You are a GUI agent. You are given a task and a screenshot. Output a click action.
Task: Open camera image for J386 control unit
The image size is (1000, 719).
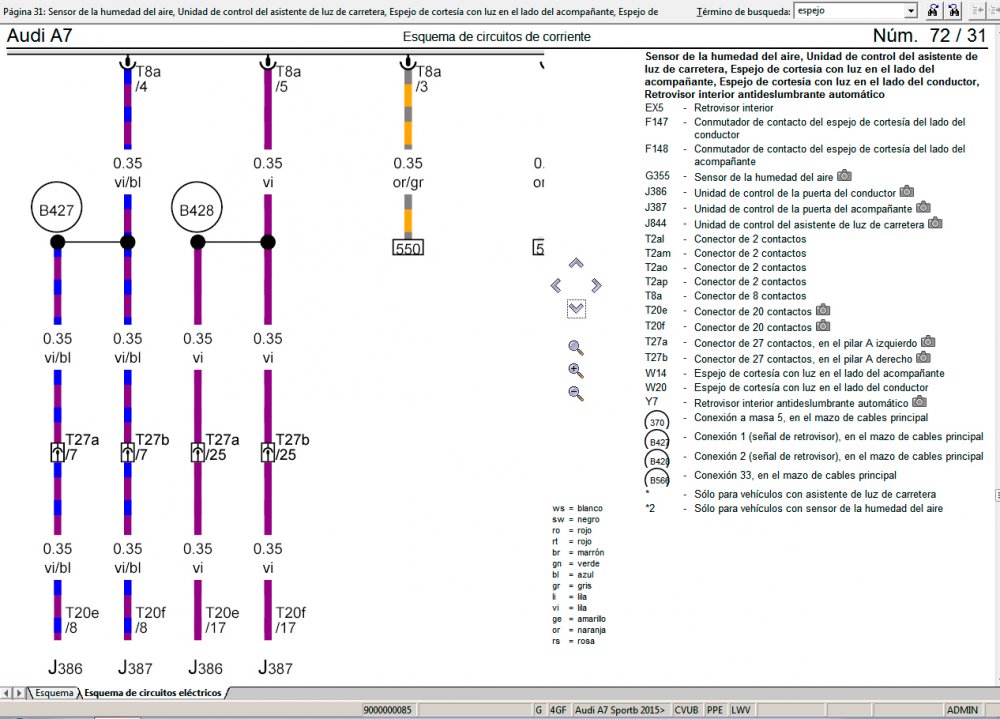click(x=907, y=191)
